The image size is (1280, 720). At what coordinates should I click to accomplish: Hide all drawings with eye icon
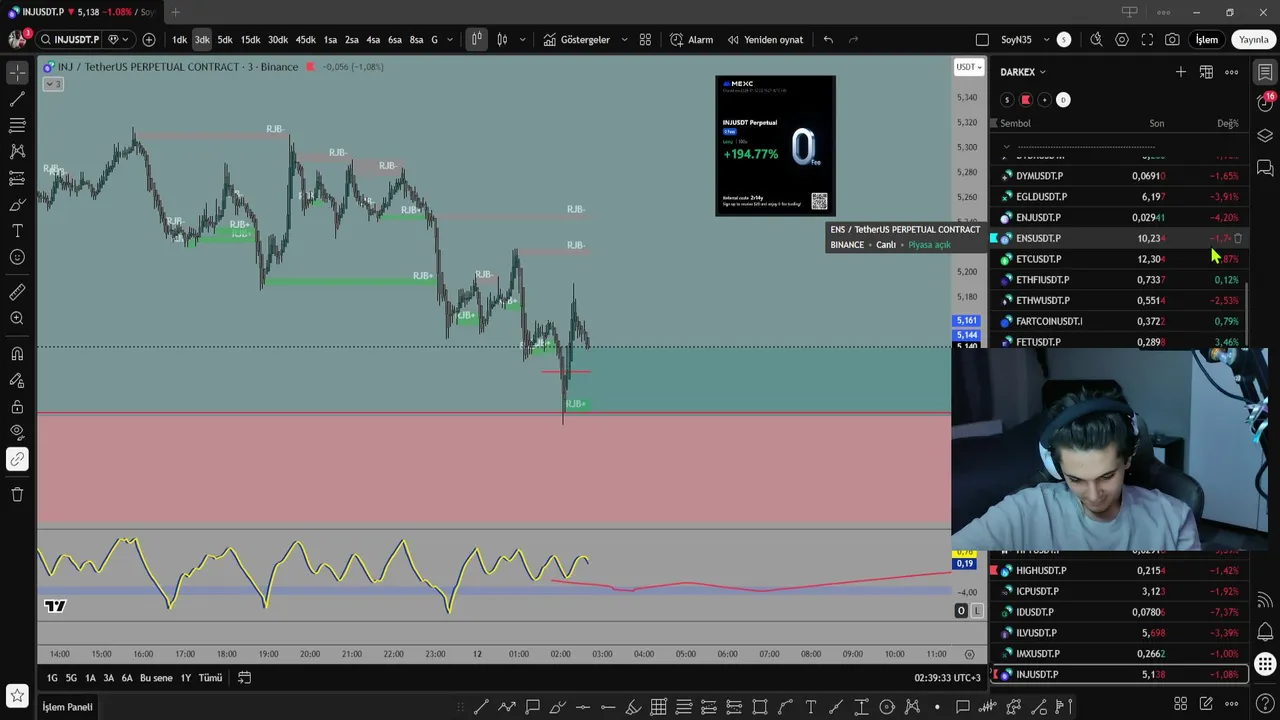coord(17,432)
